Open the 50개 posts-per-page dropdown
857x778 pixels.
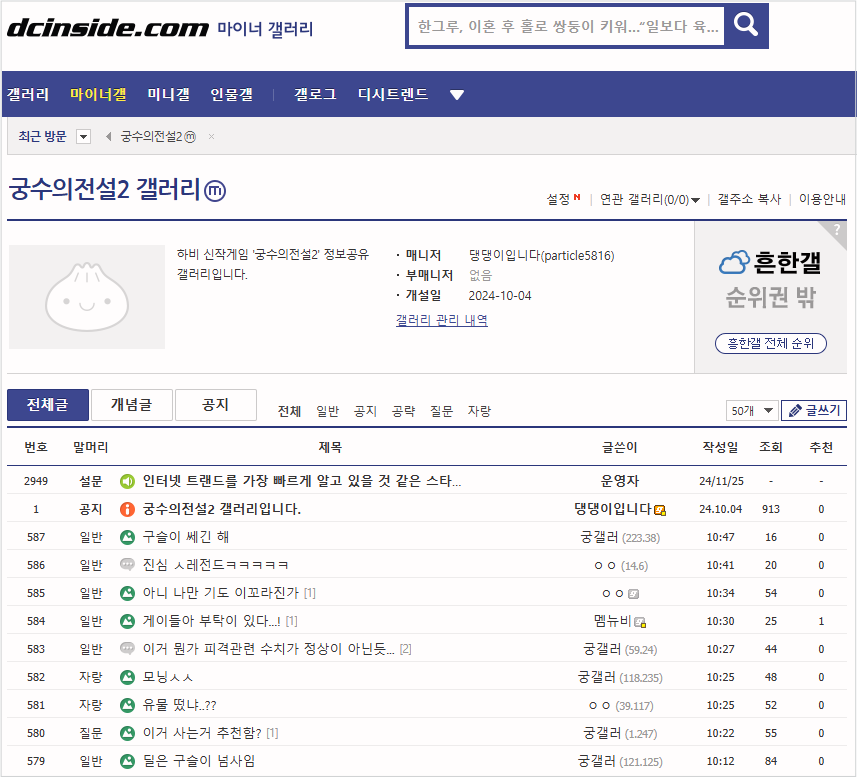point(751,411)
